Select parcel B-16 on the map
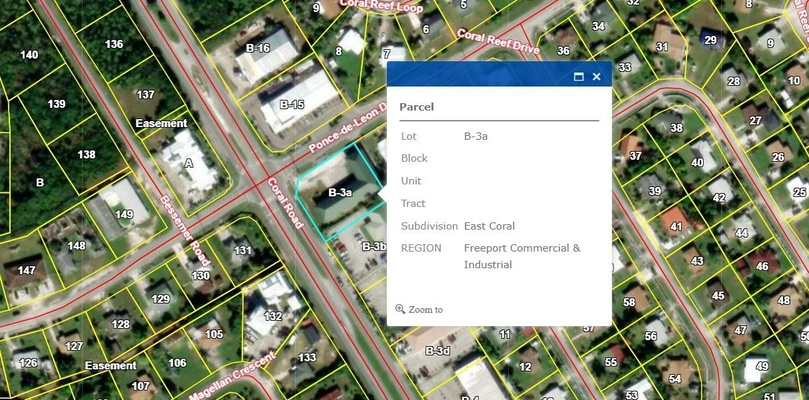This screenshot has height=400, width=809. [258, 48]
